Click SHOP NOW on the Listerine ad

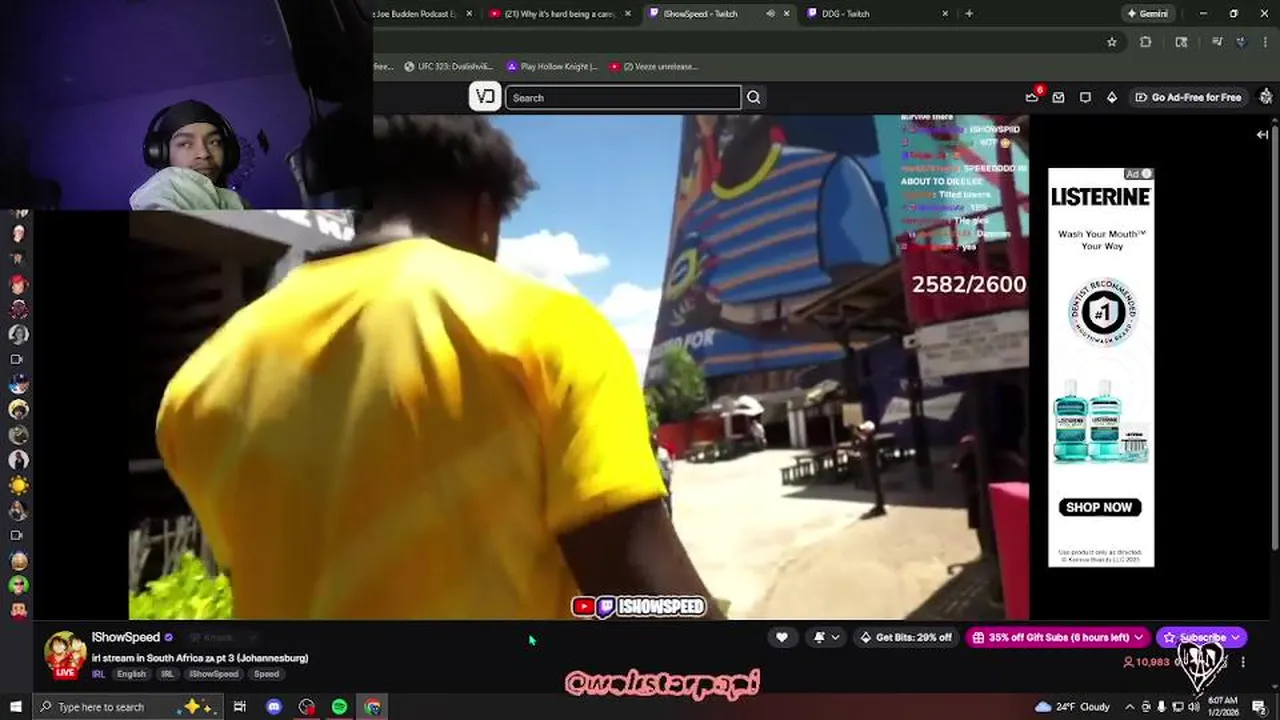tap(1099, 507)
